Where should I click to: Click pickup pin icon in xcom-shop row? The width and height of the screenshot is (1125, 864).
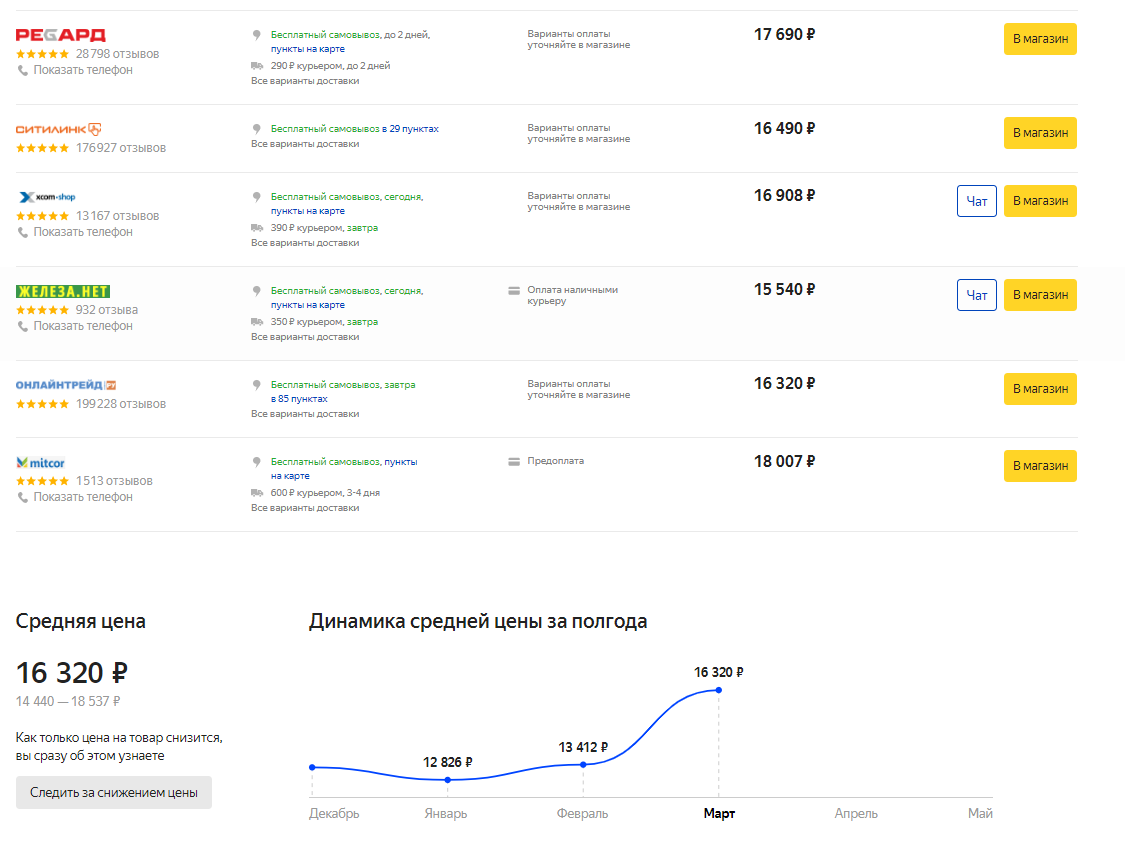pos(256,197)
